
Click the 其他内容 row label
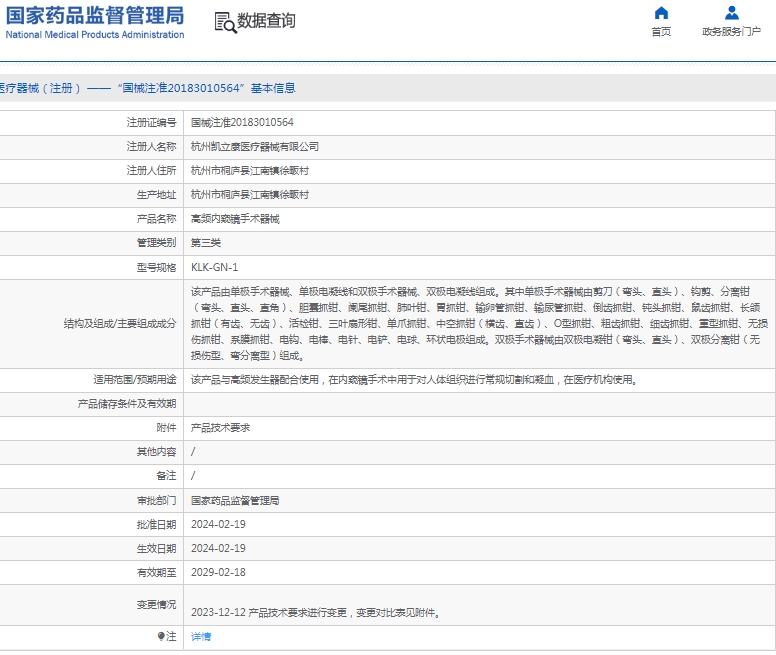156,452
